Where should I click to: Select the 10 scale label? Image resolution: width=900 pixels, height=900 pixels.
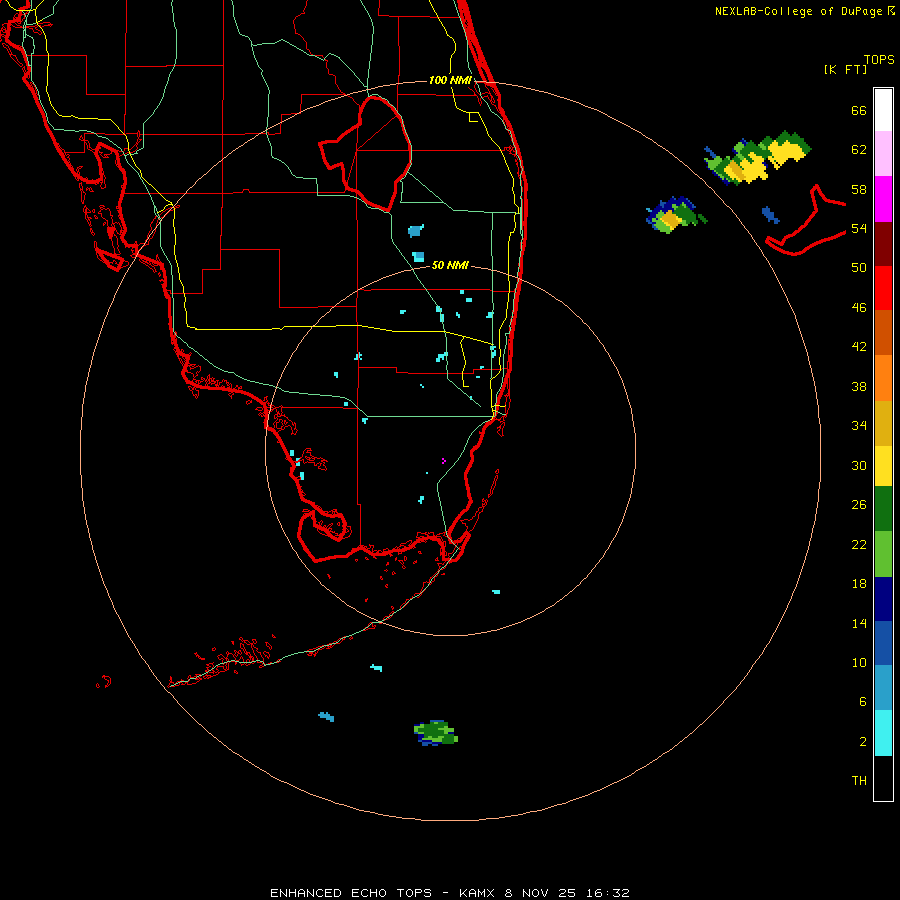click(859, 662)
